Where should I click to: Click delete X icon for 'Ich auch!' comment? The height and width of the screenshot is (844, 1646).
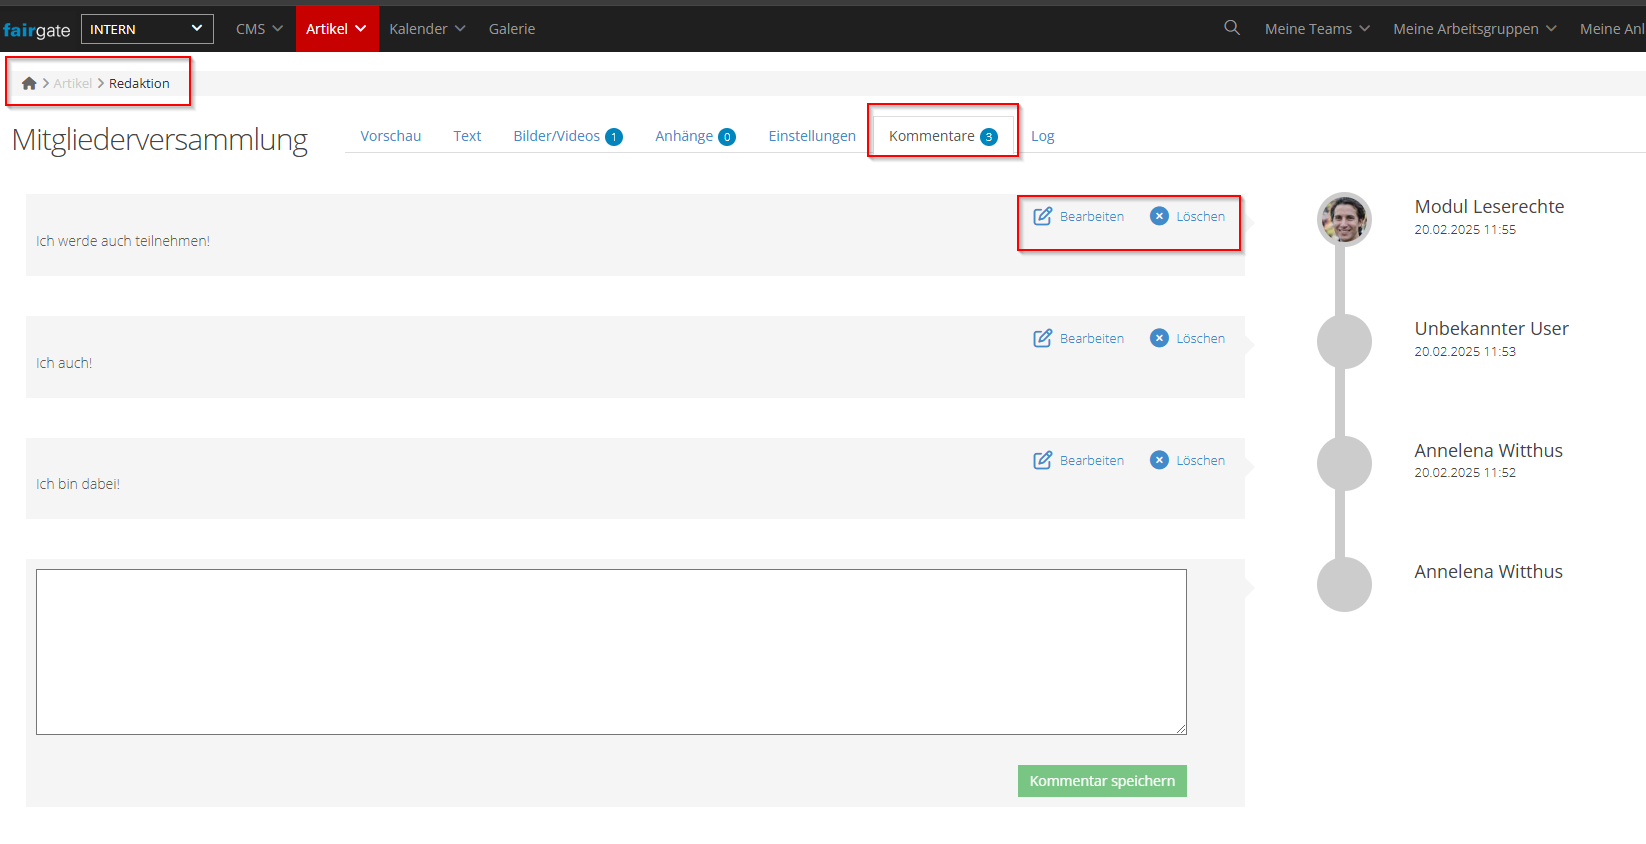tap(1159, 338)
